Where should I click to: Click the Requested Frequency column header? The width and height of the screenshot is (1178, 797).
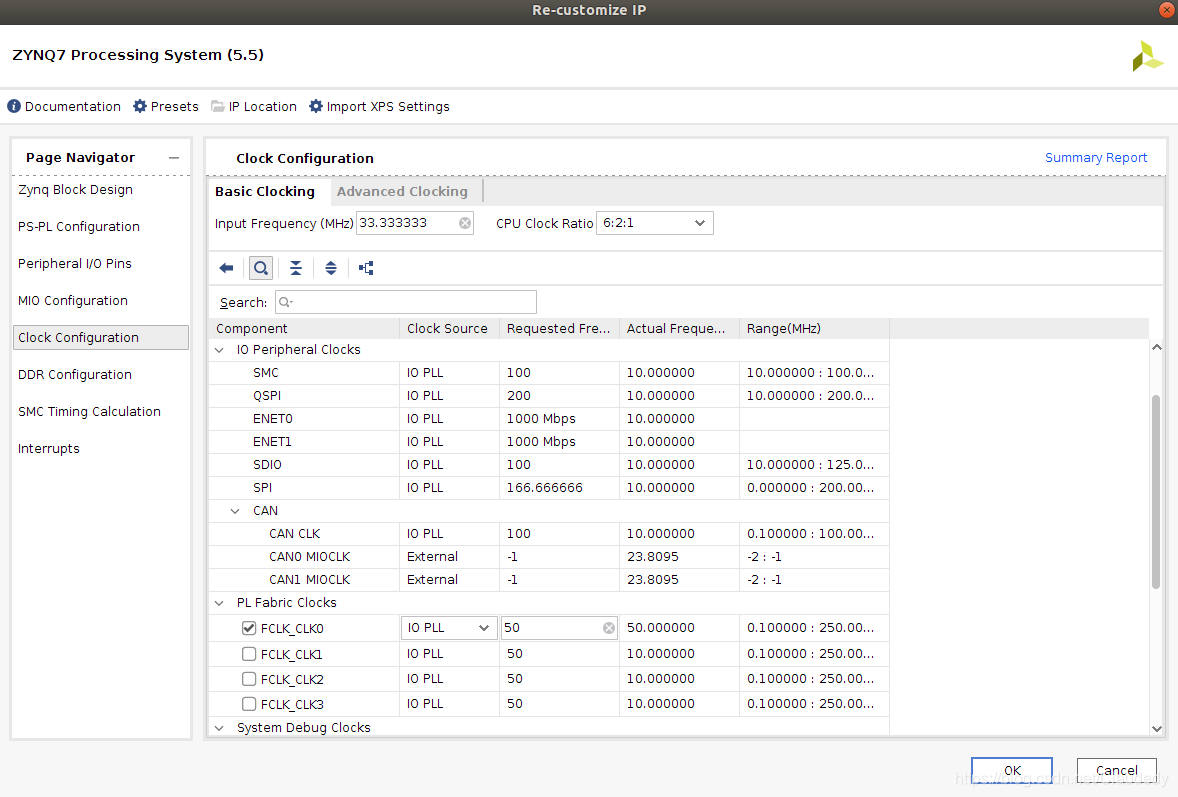click(x=559, y=328)
